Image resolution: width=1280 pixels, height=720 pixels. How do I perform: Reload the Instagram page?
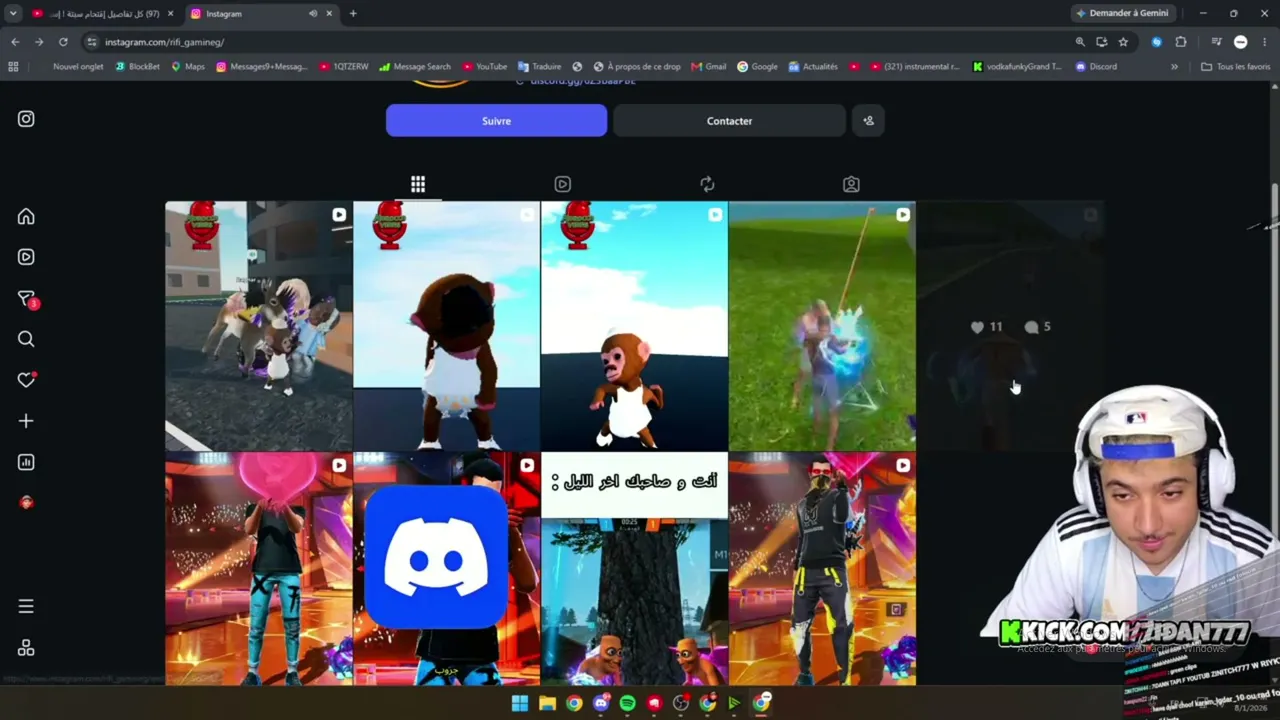pos(63,42)
